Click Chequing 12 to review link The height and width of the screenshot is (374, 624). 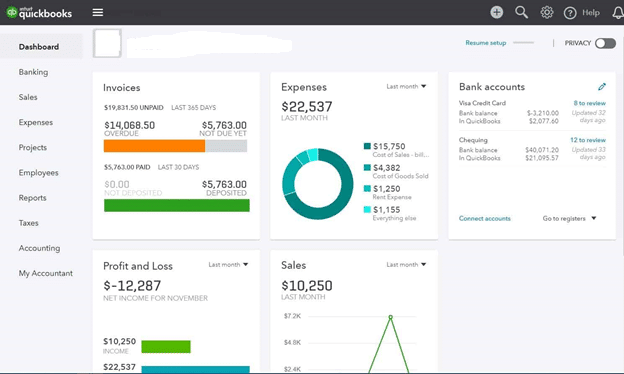(x=588, y=140)
